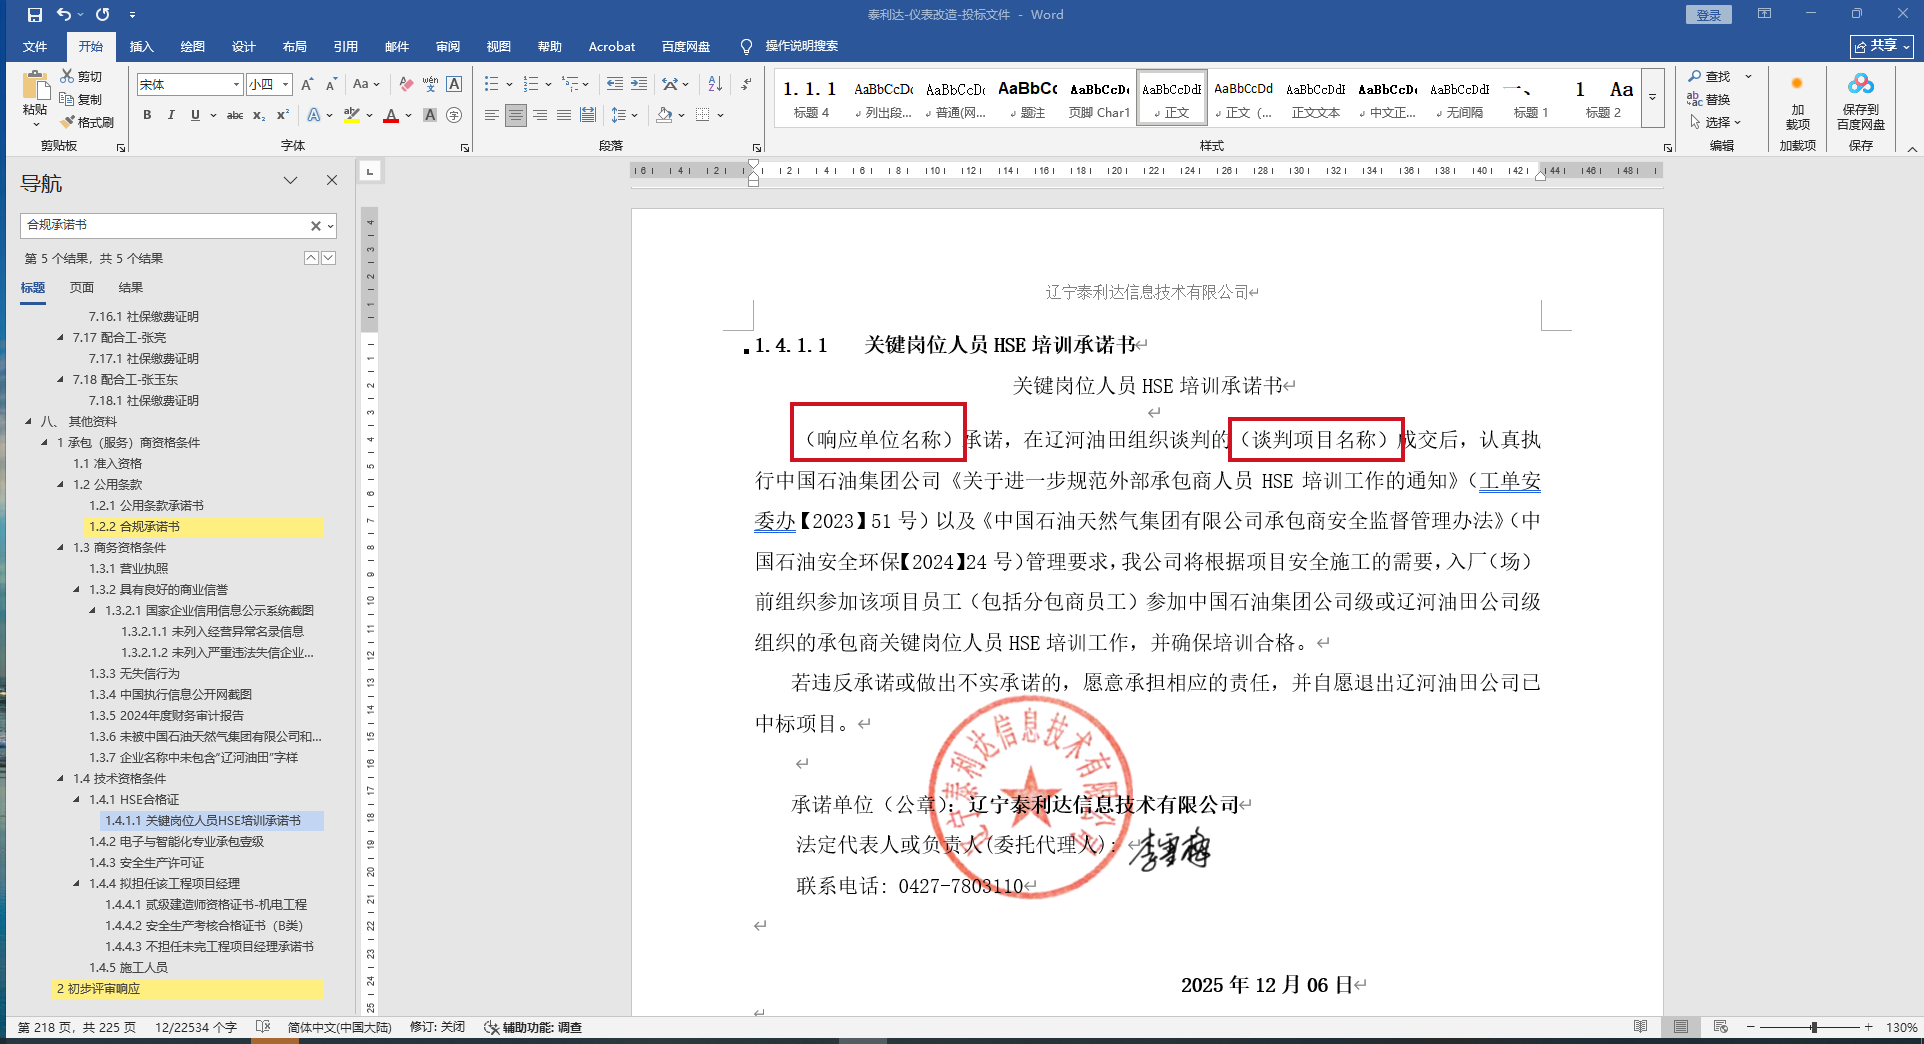Sort the selected text A to Z

click(x=715, y=85)
